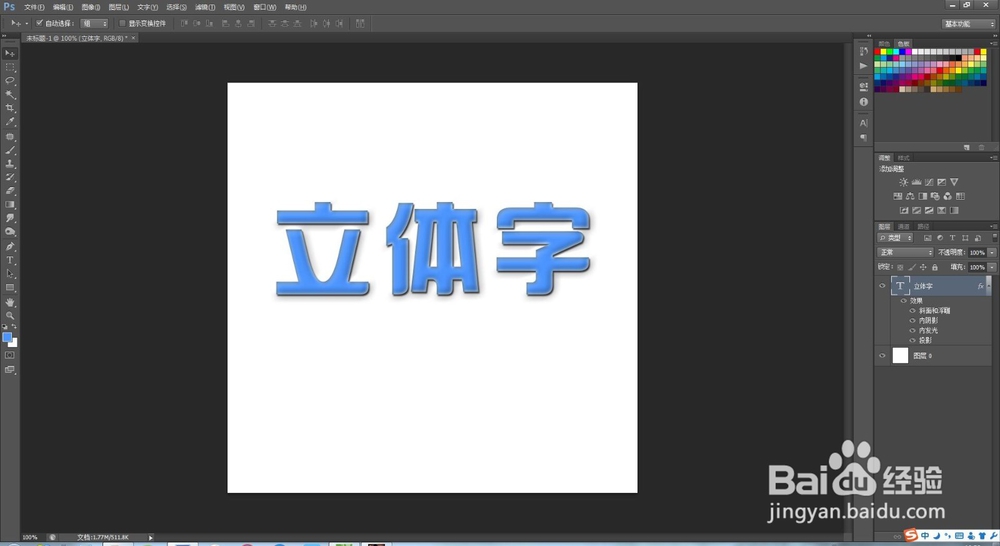The height and width of the screenshot is (546, 1000).
Task: Open 不透明度 opacity slider arrow
Action: click(x=992, y=253)
